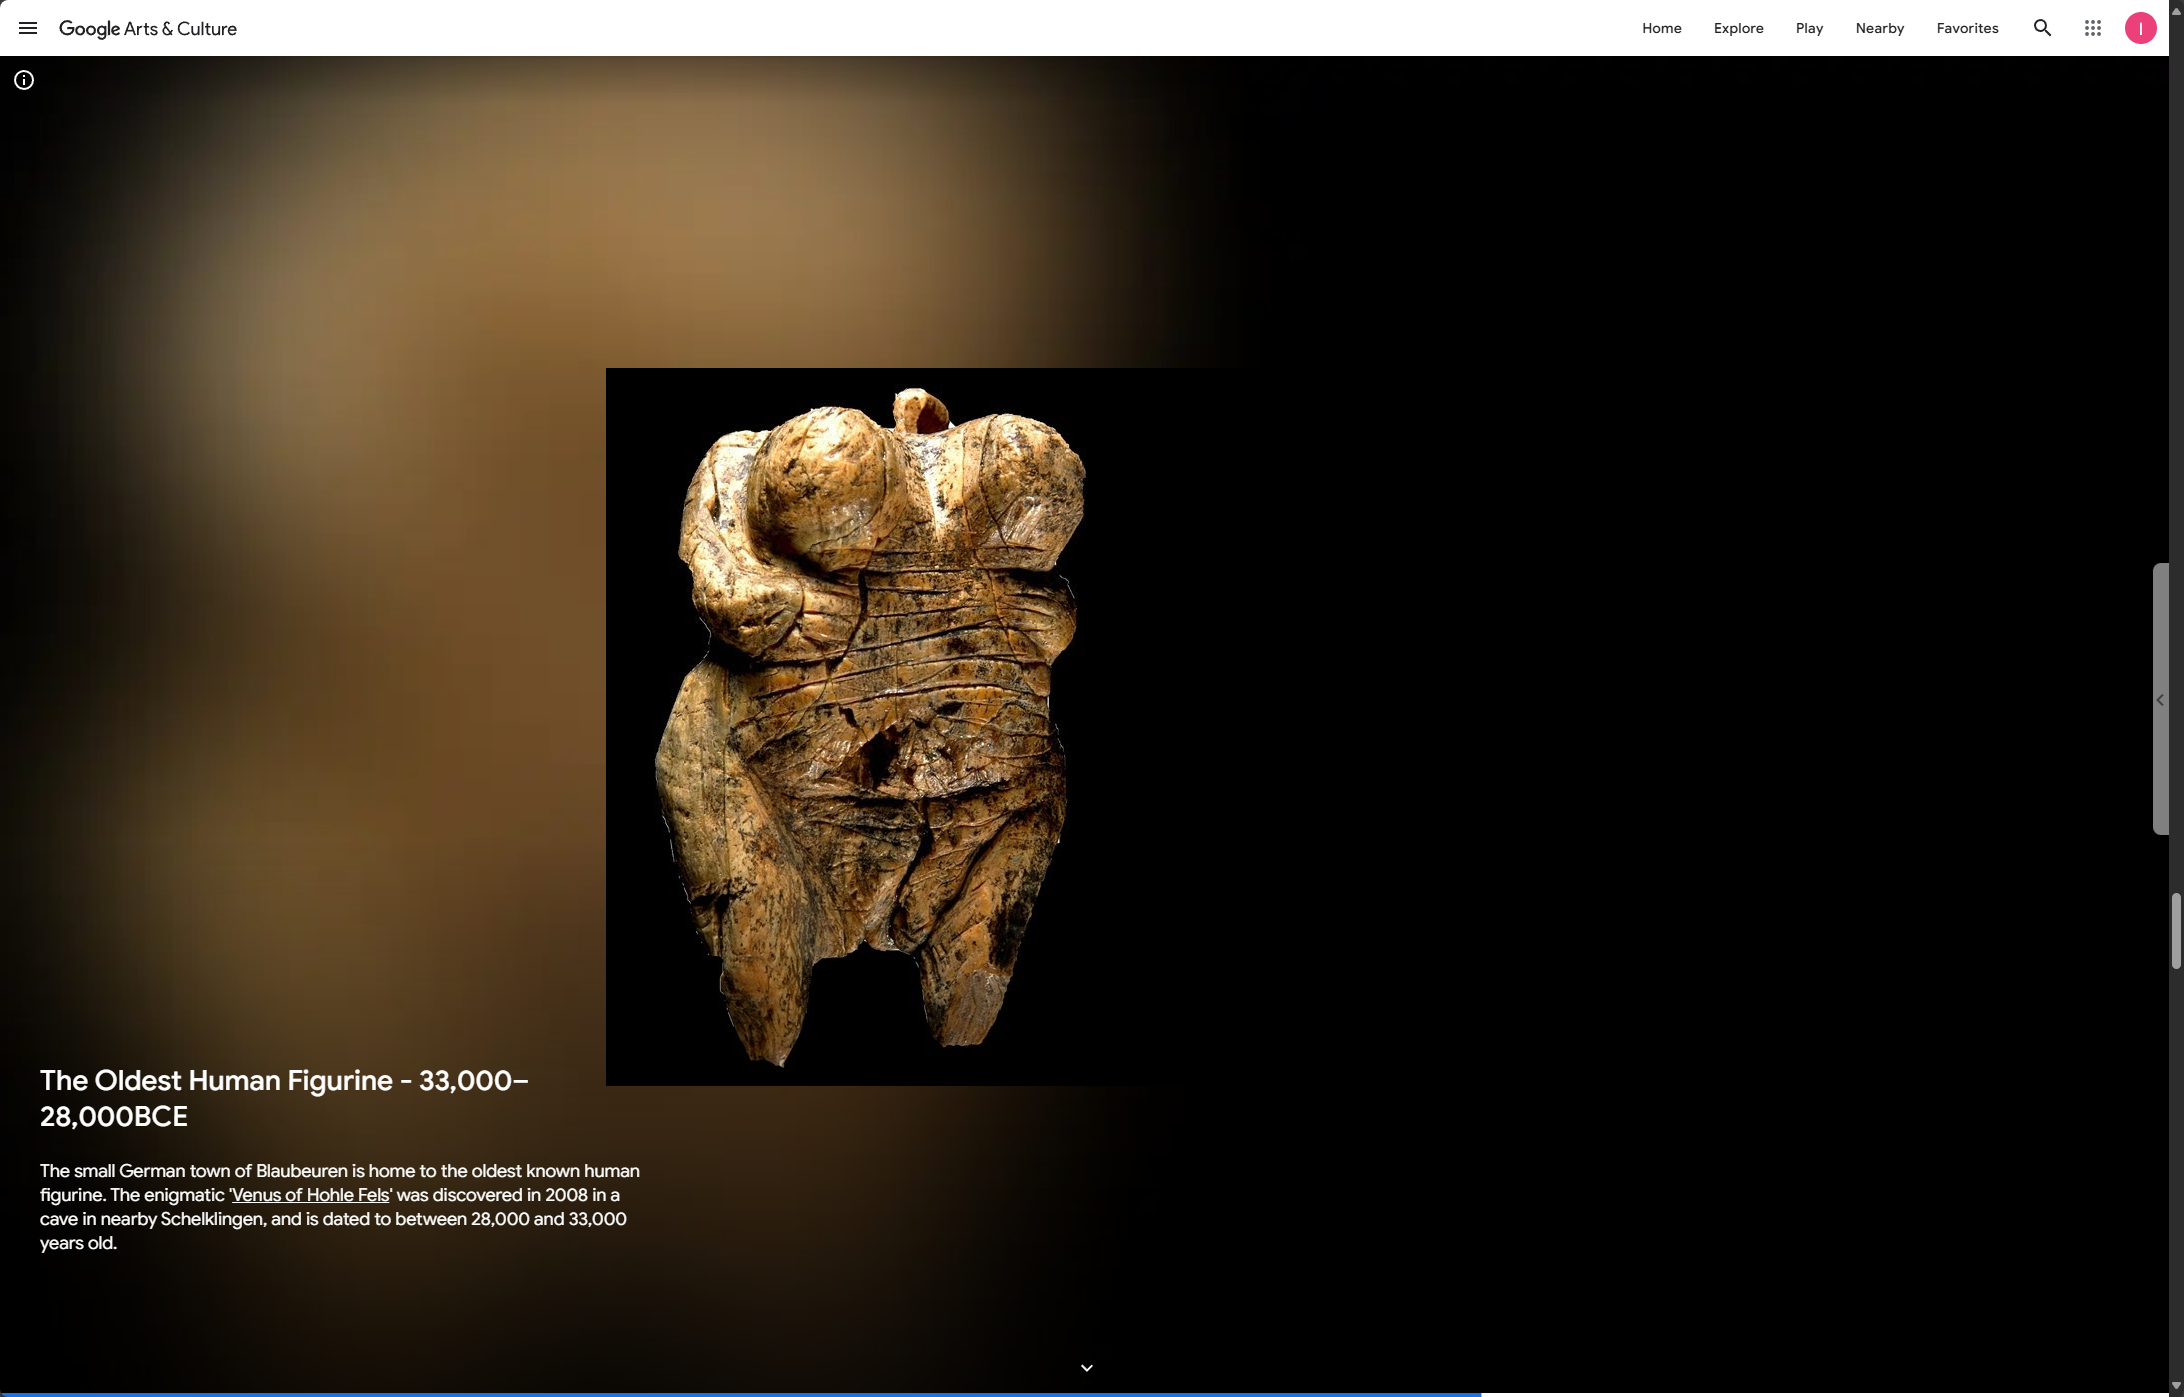Click the Google Arts & Culture logo
The height and width of the screenshot is (1397, 2184).
click(x=148, y=29)
